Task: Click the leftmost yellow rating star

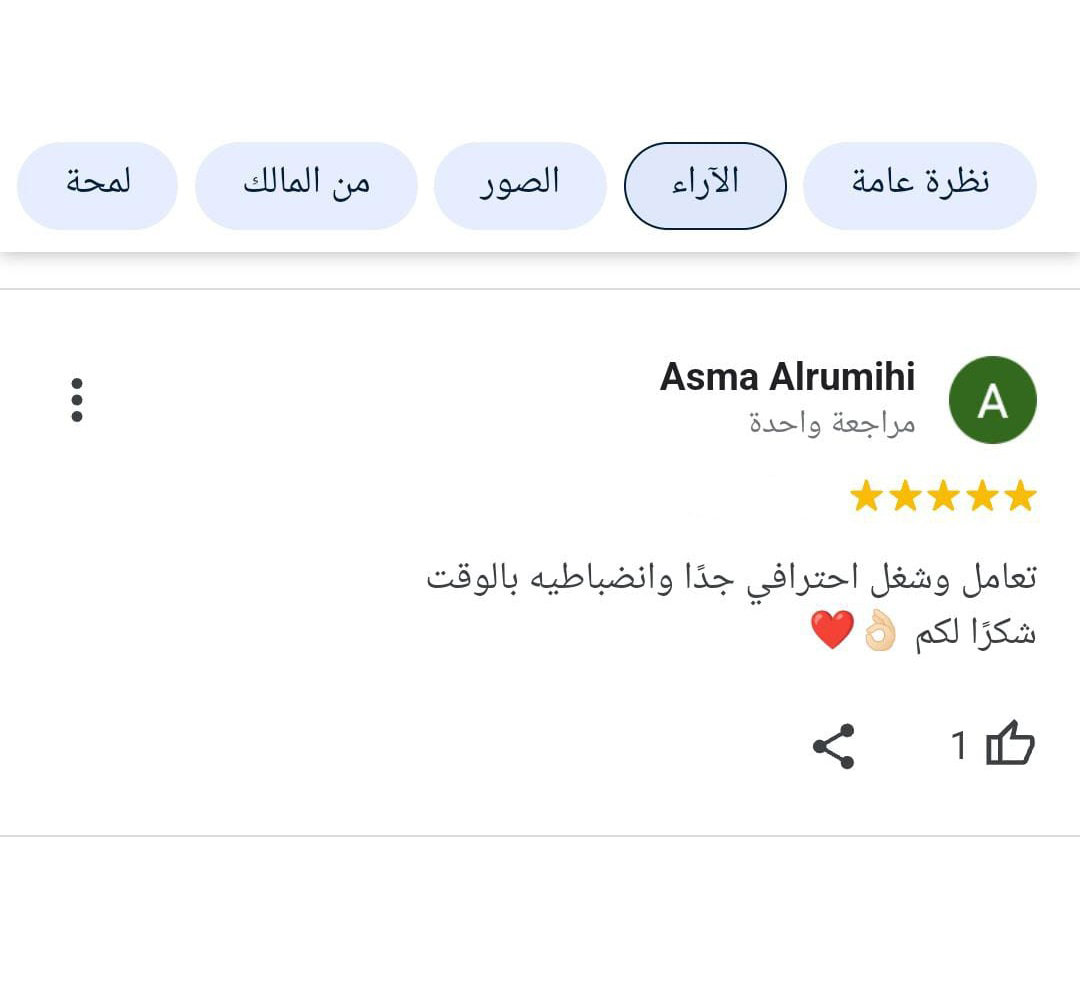Action: [x=865, y=497]
